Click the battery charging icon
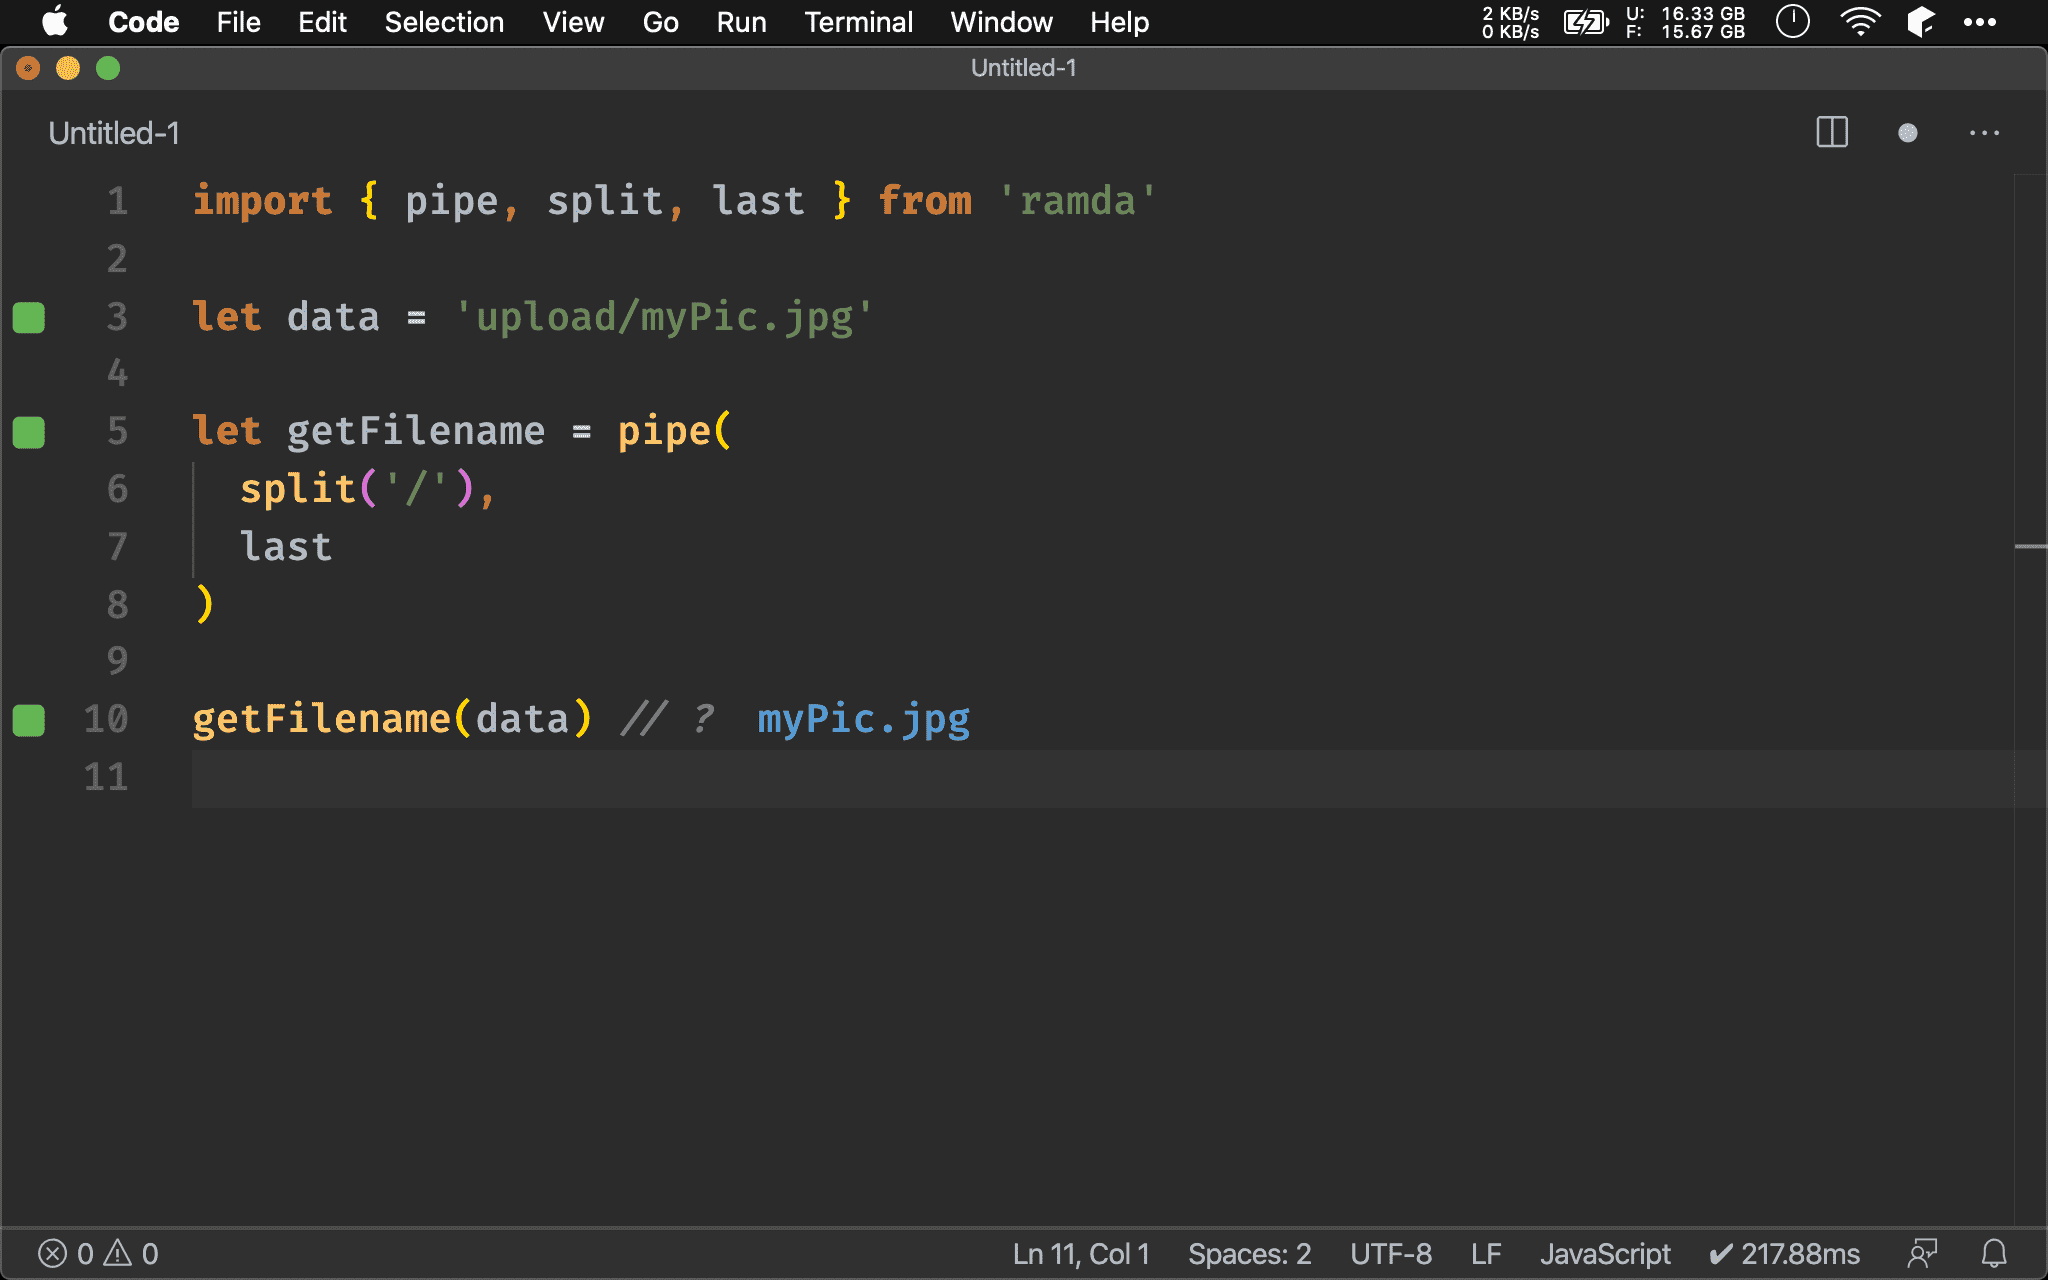Viewport: 2048px width, 1280px height. pos(1586,22)
